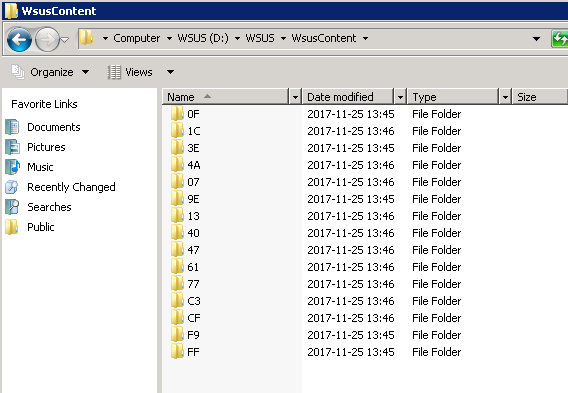This screenshot has width=568, height=393.
Task: Open address bar history dropdown
Action: tap(536, 39)
